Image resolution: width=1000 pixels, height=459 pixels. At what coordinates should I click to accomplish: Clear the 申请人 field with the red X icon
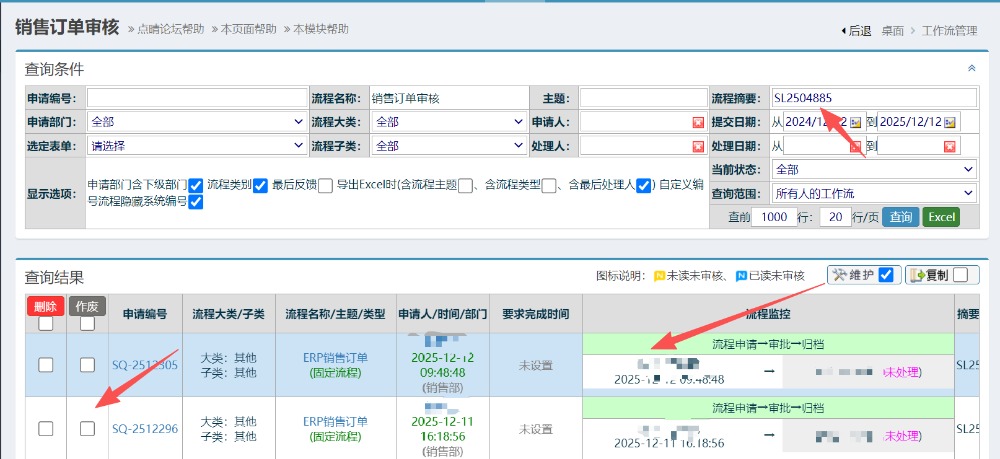(698, 122)
